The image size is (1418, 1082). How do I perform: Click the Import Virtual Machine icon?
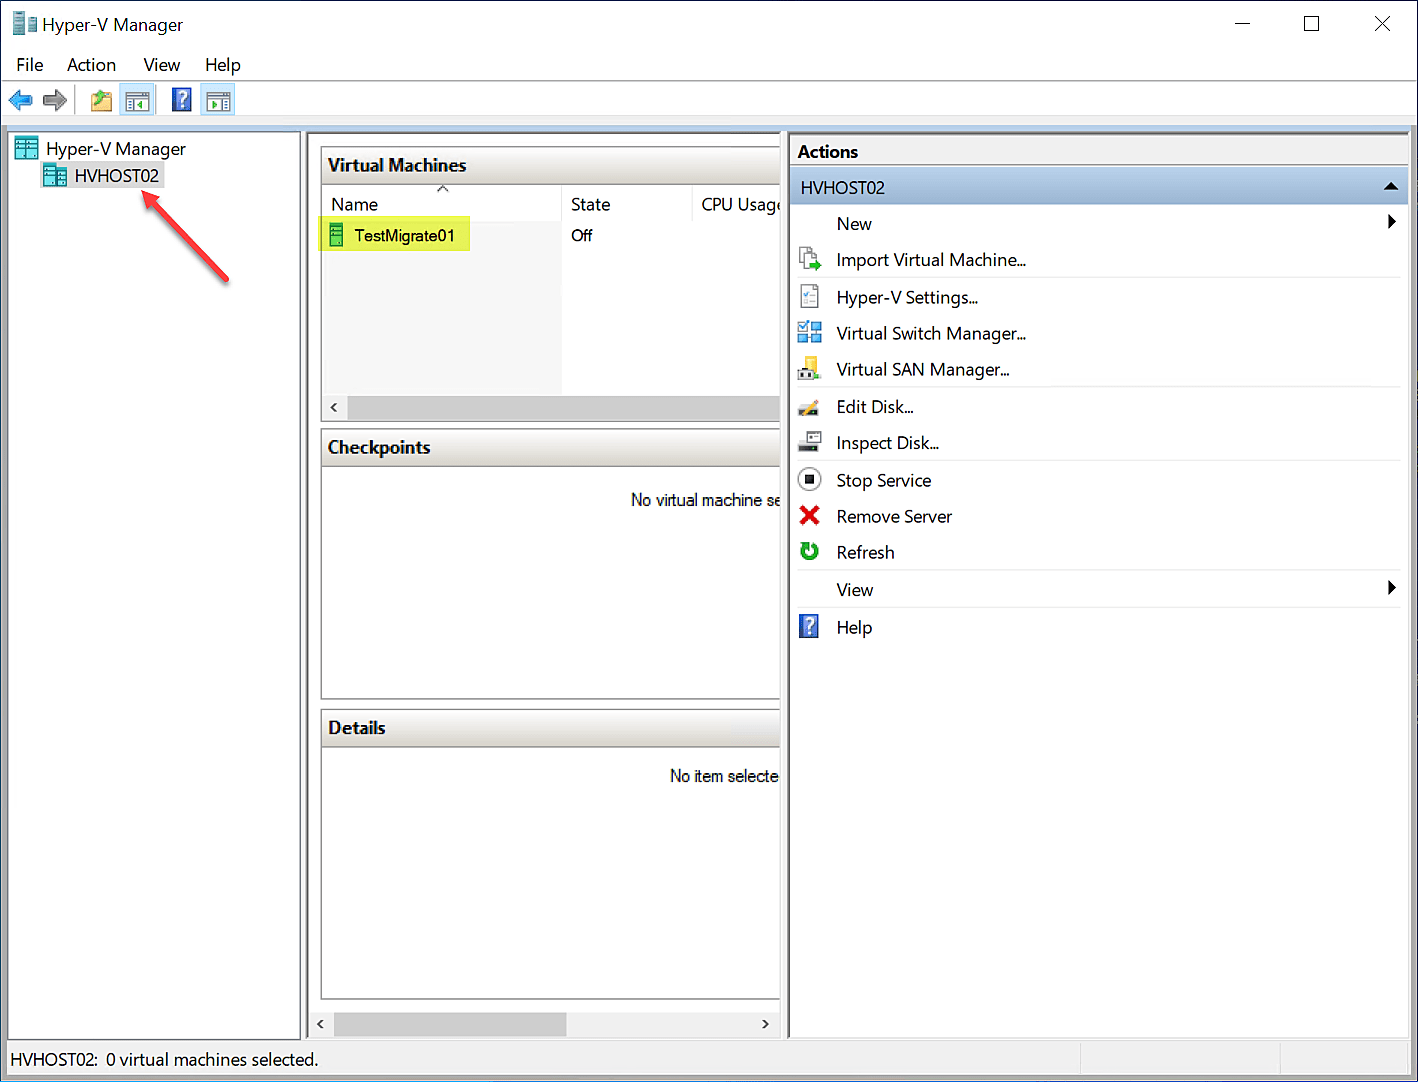[810, 259]
